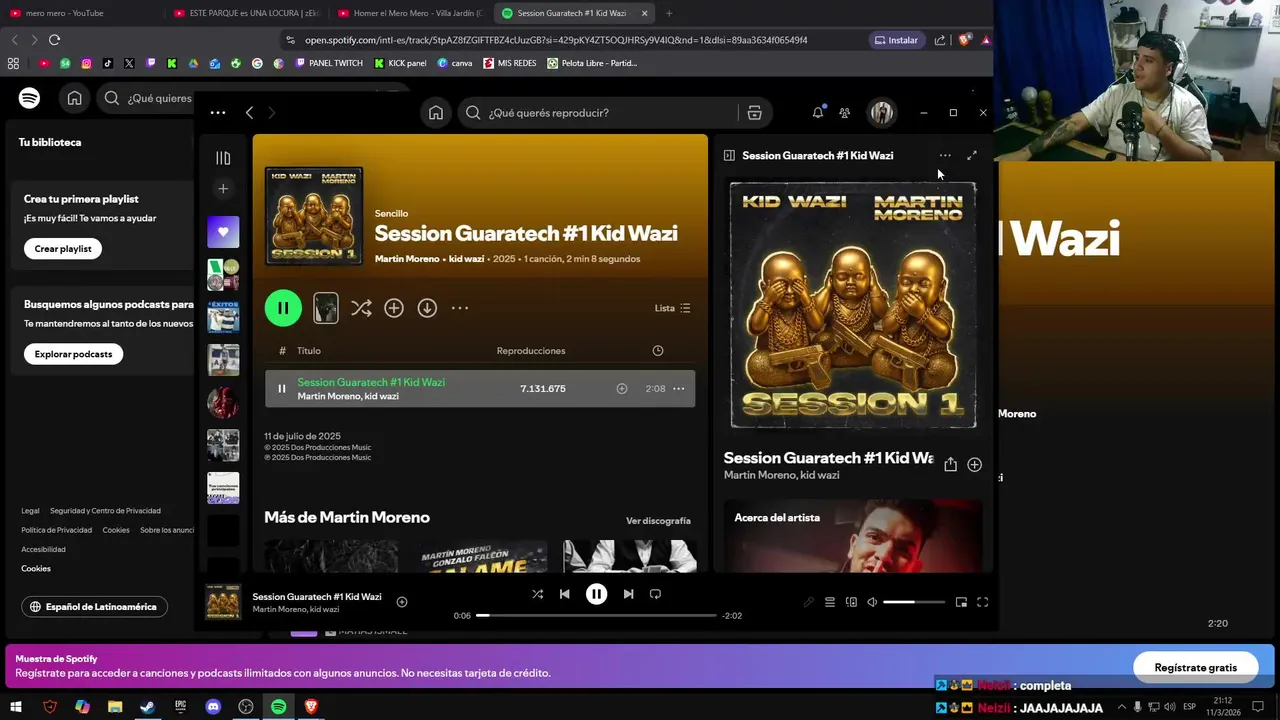Open a new browser tab
Screen dimensions: 1280x720
point(669,13)
